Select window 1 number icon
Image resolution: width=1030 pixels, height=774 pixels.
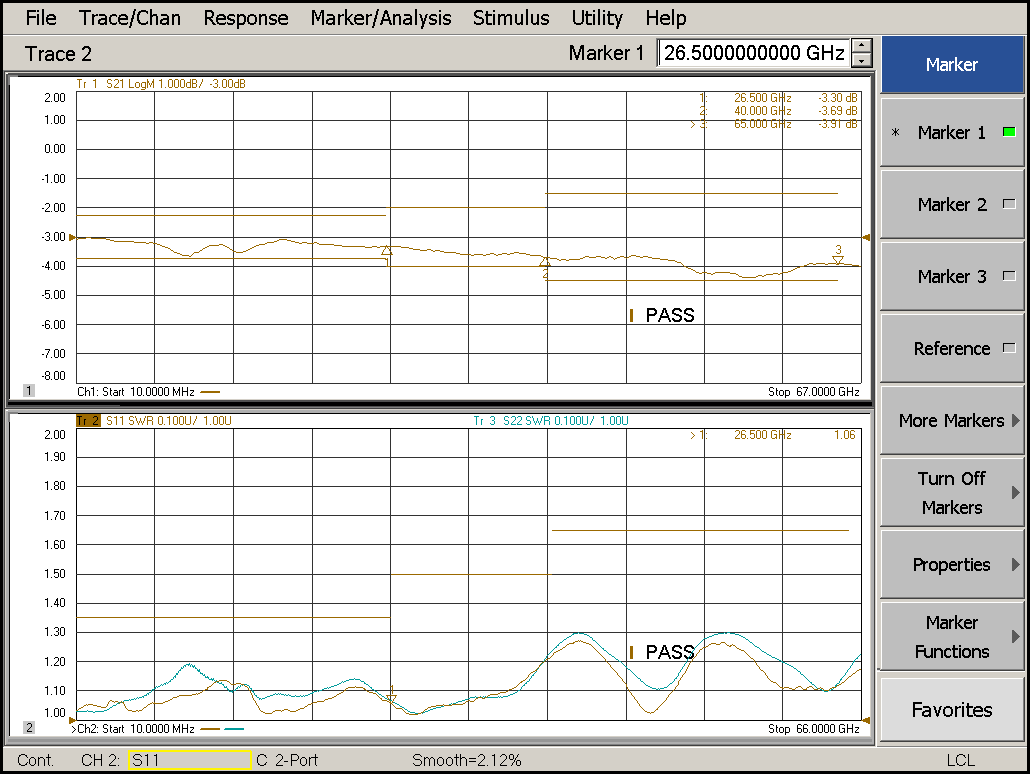click(28, 391)
